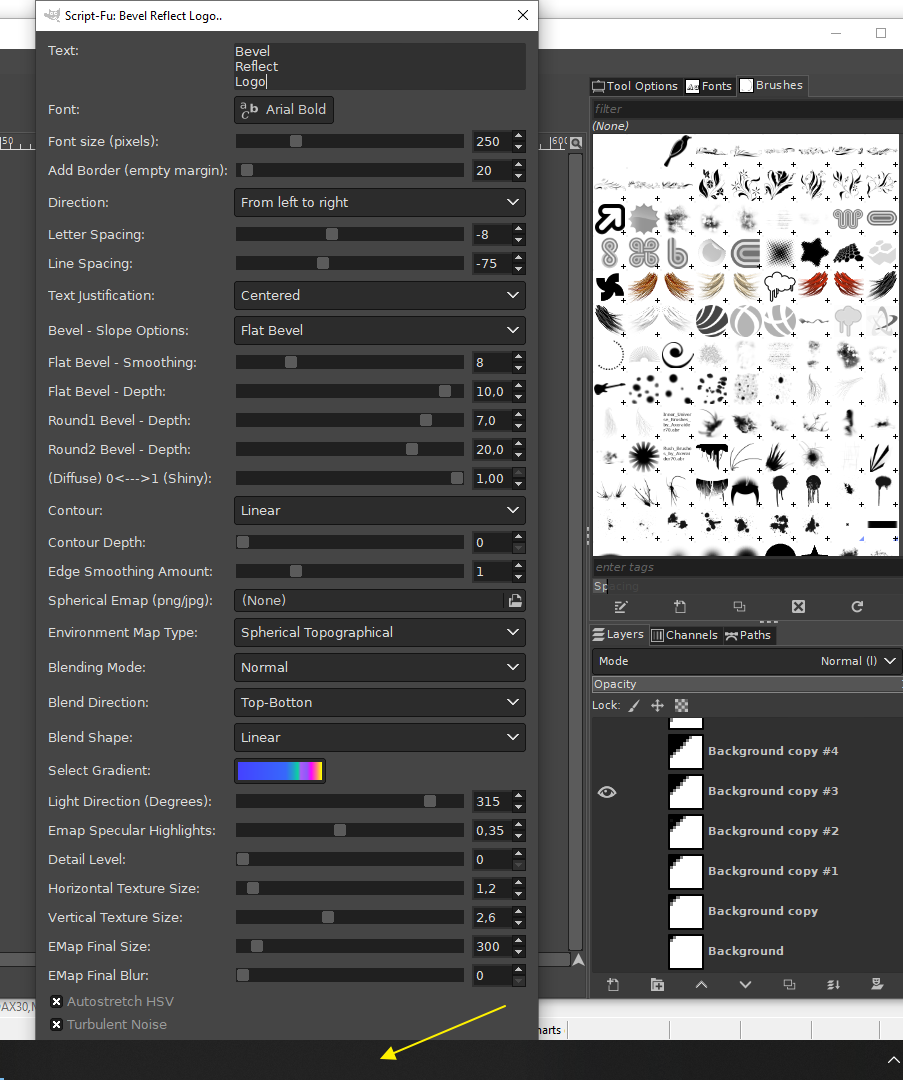903x1080 pixels.
Task: Open the Contour dropdown
Action: coord(380,510)
